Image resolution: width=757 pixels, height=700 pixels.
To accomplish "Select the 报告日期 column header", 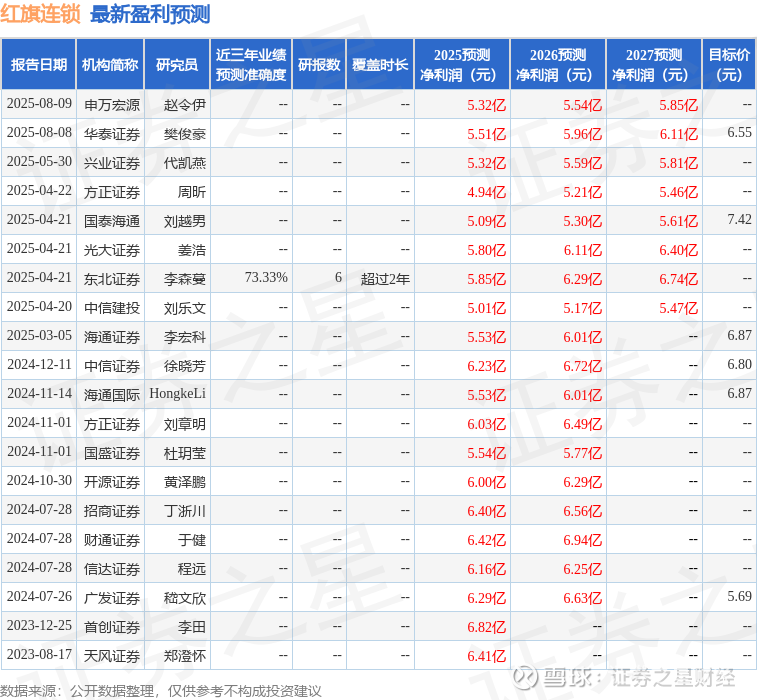I will [39, 65].
